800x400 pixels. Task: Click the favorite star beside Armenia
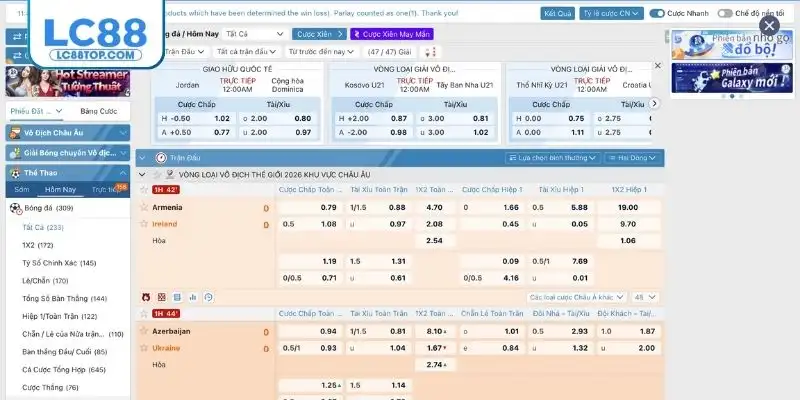coord(144,207)
